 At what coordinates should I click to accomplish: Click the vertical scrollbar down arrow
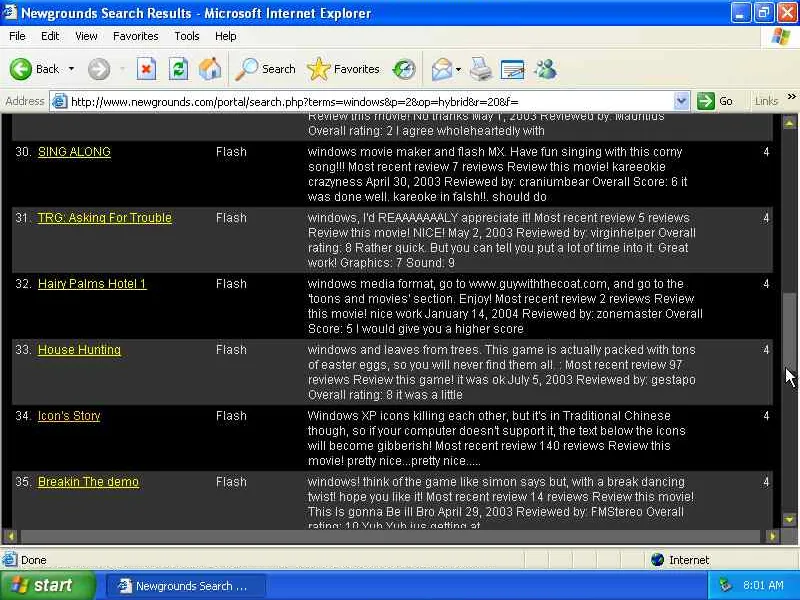(789, 520)
